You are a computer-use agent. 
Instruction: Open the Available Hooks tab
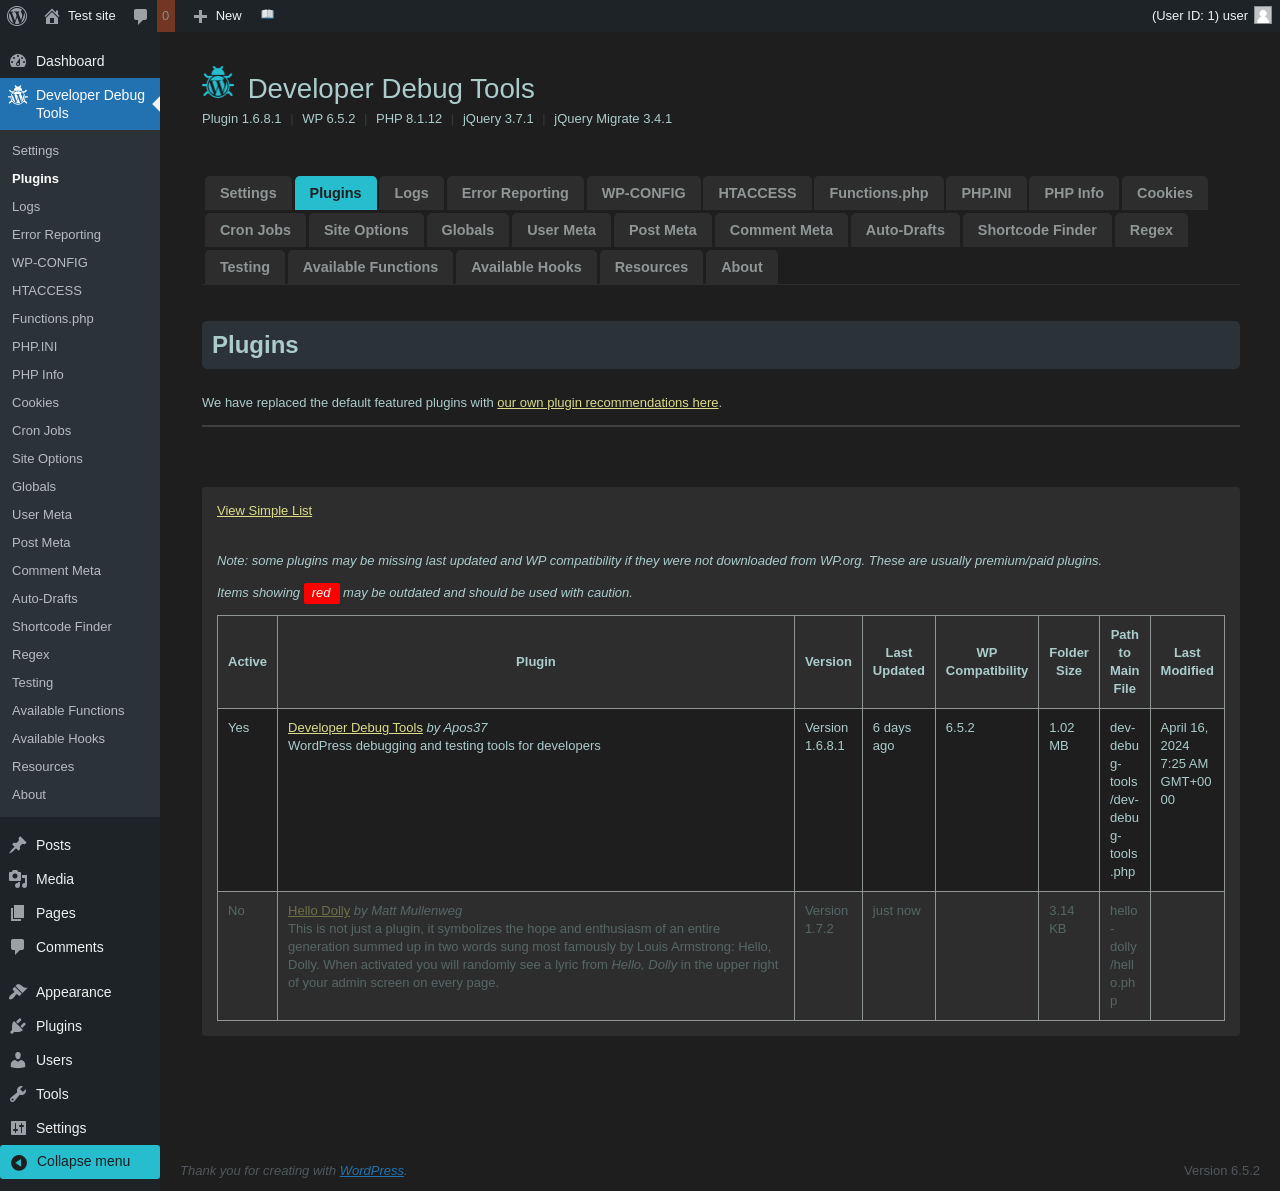[x=526, y=267]
